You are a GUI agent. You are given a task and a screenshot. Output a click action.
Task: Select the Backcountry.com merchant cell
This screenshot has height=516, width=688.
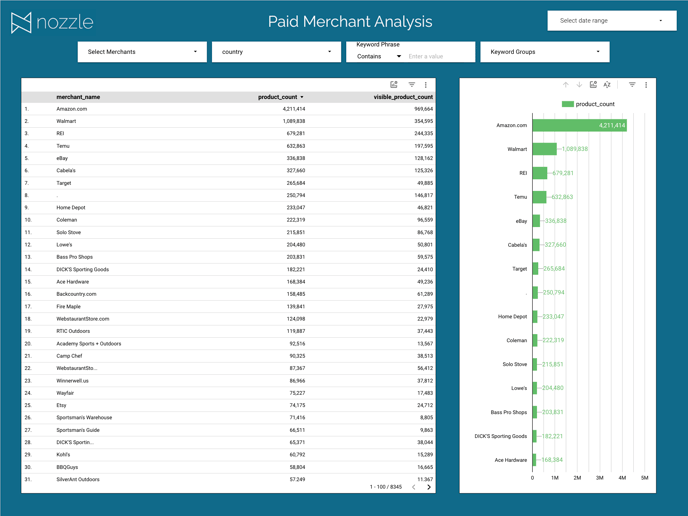tap(76, 294)
